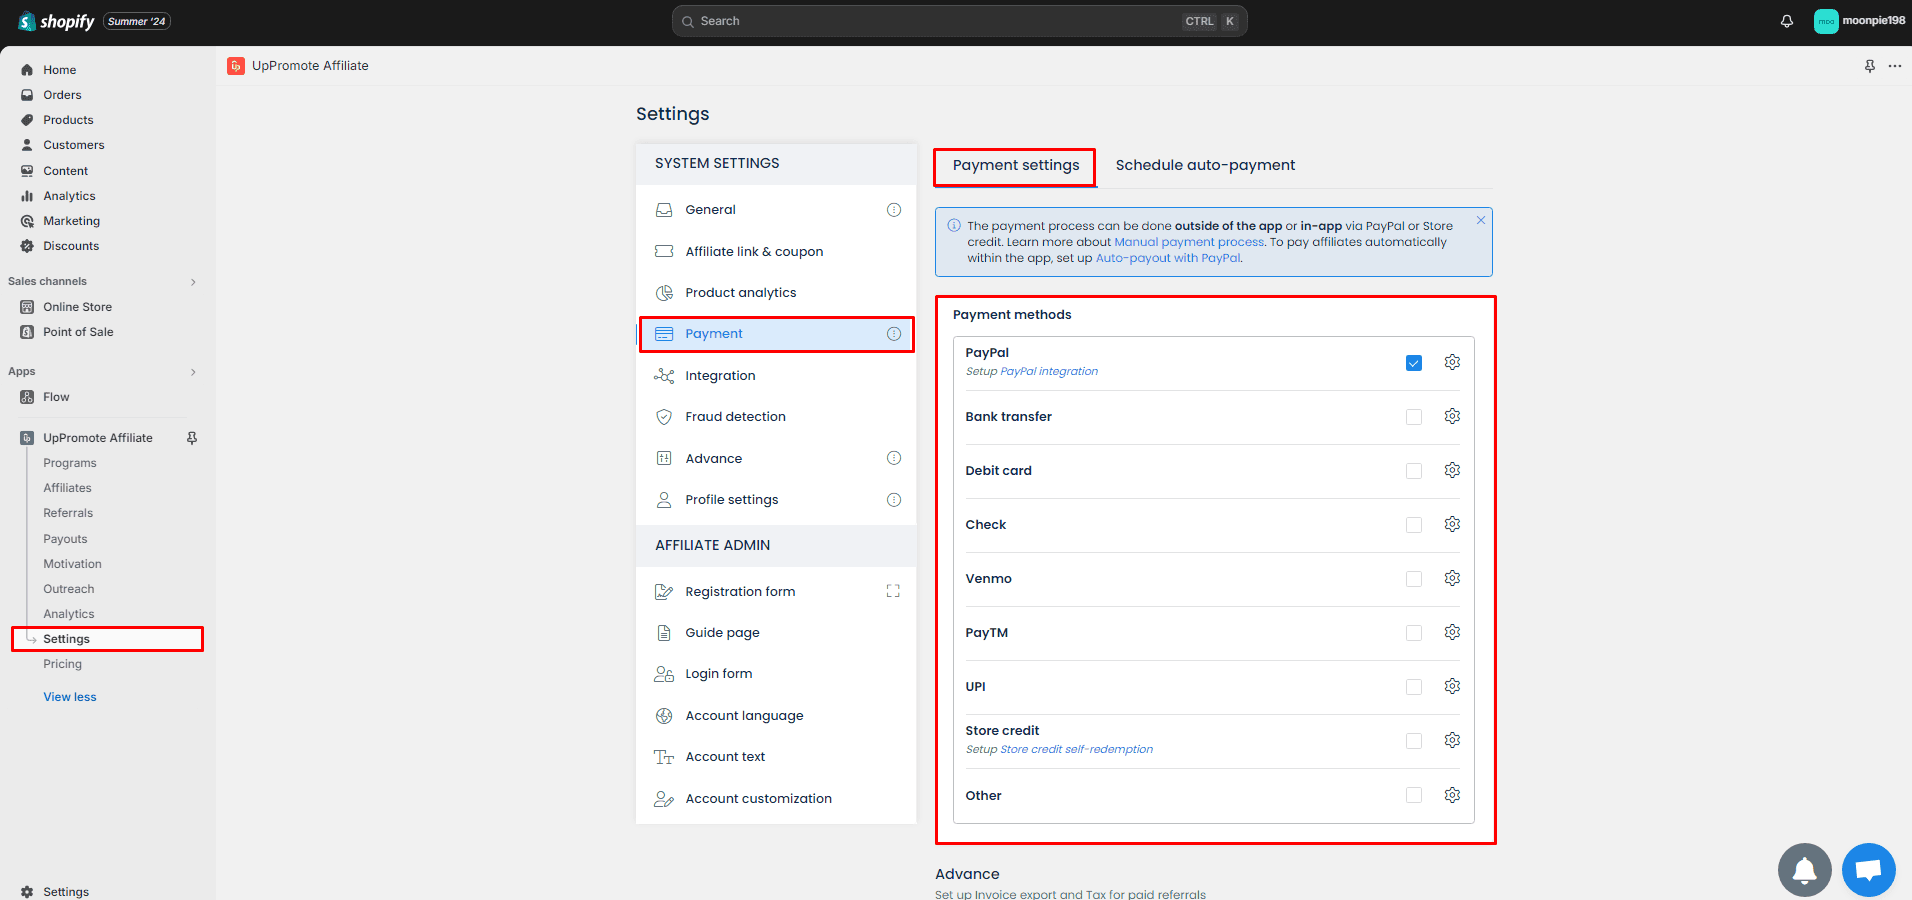Screen dimensions: 1912x900
Task: Open Bank transfer settings gear
Action: pos(1452,416)
